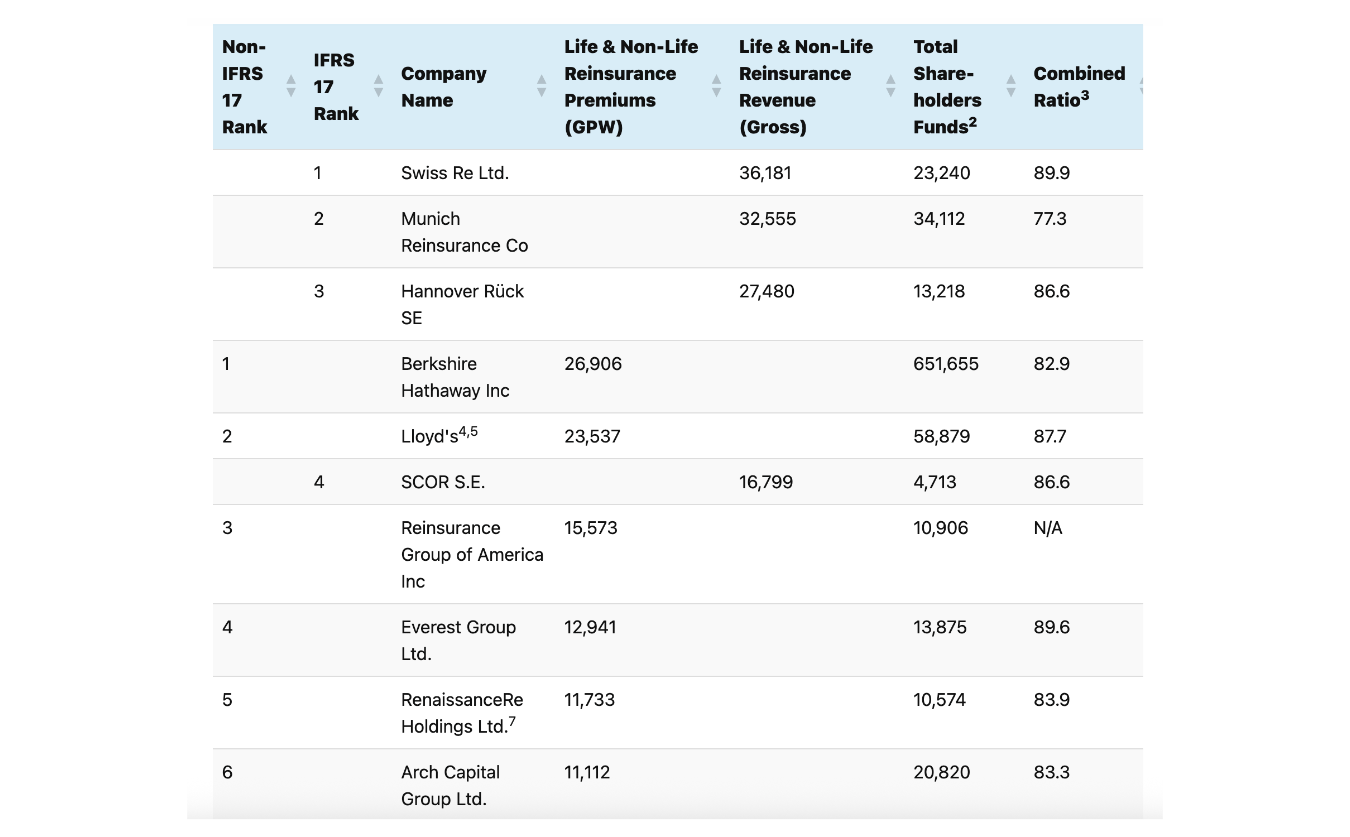The image size is (1350, 837).
Task: Click Munich Re revenue value 32,555
Action: point(768,219)
